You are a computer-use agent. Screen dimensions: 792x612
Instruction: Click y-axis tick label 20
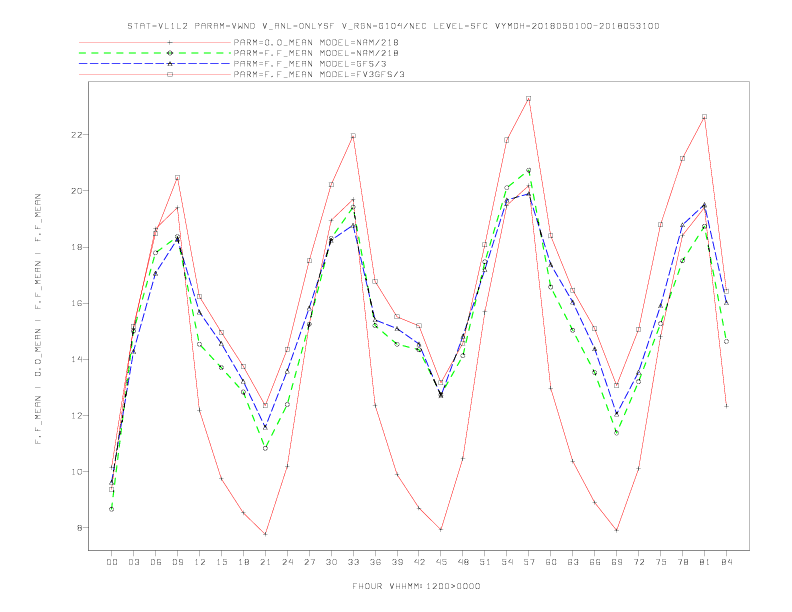[x=77, y=191]
